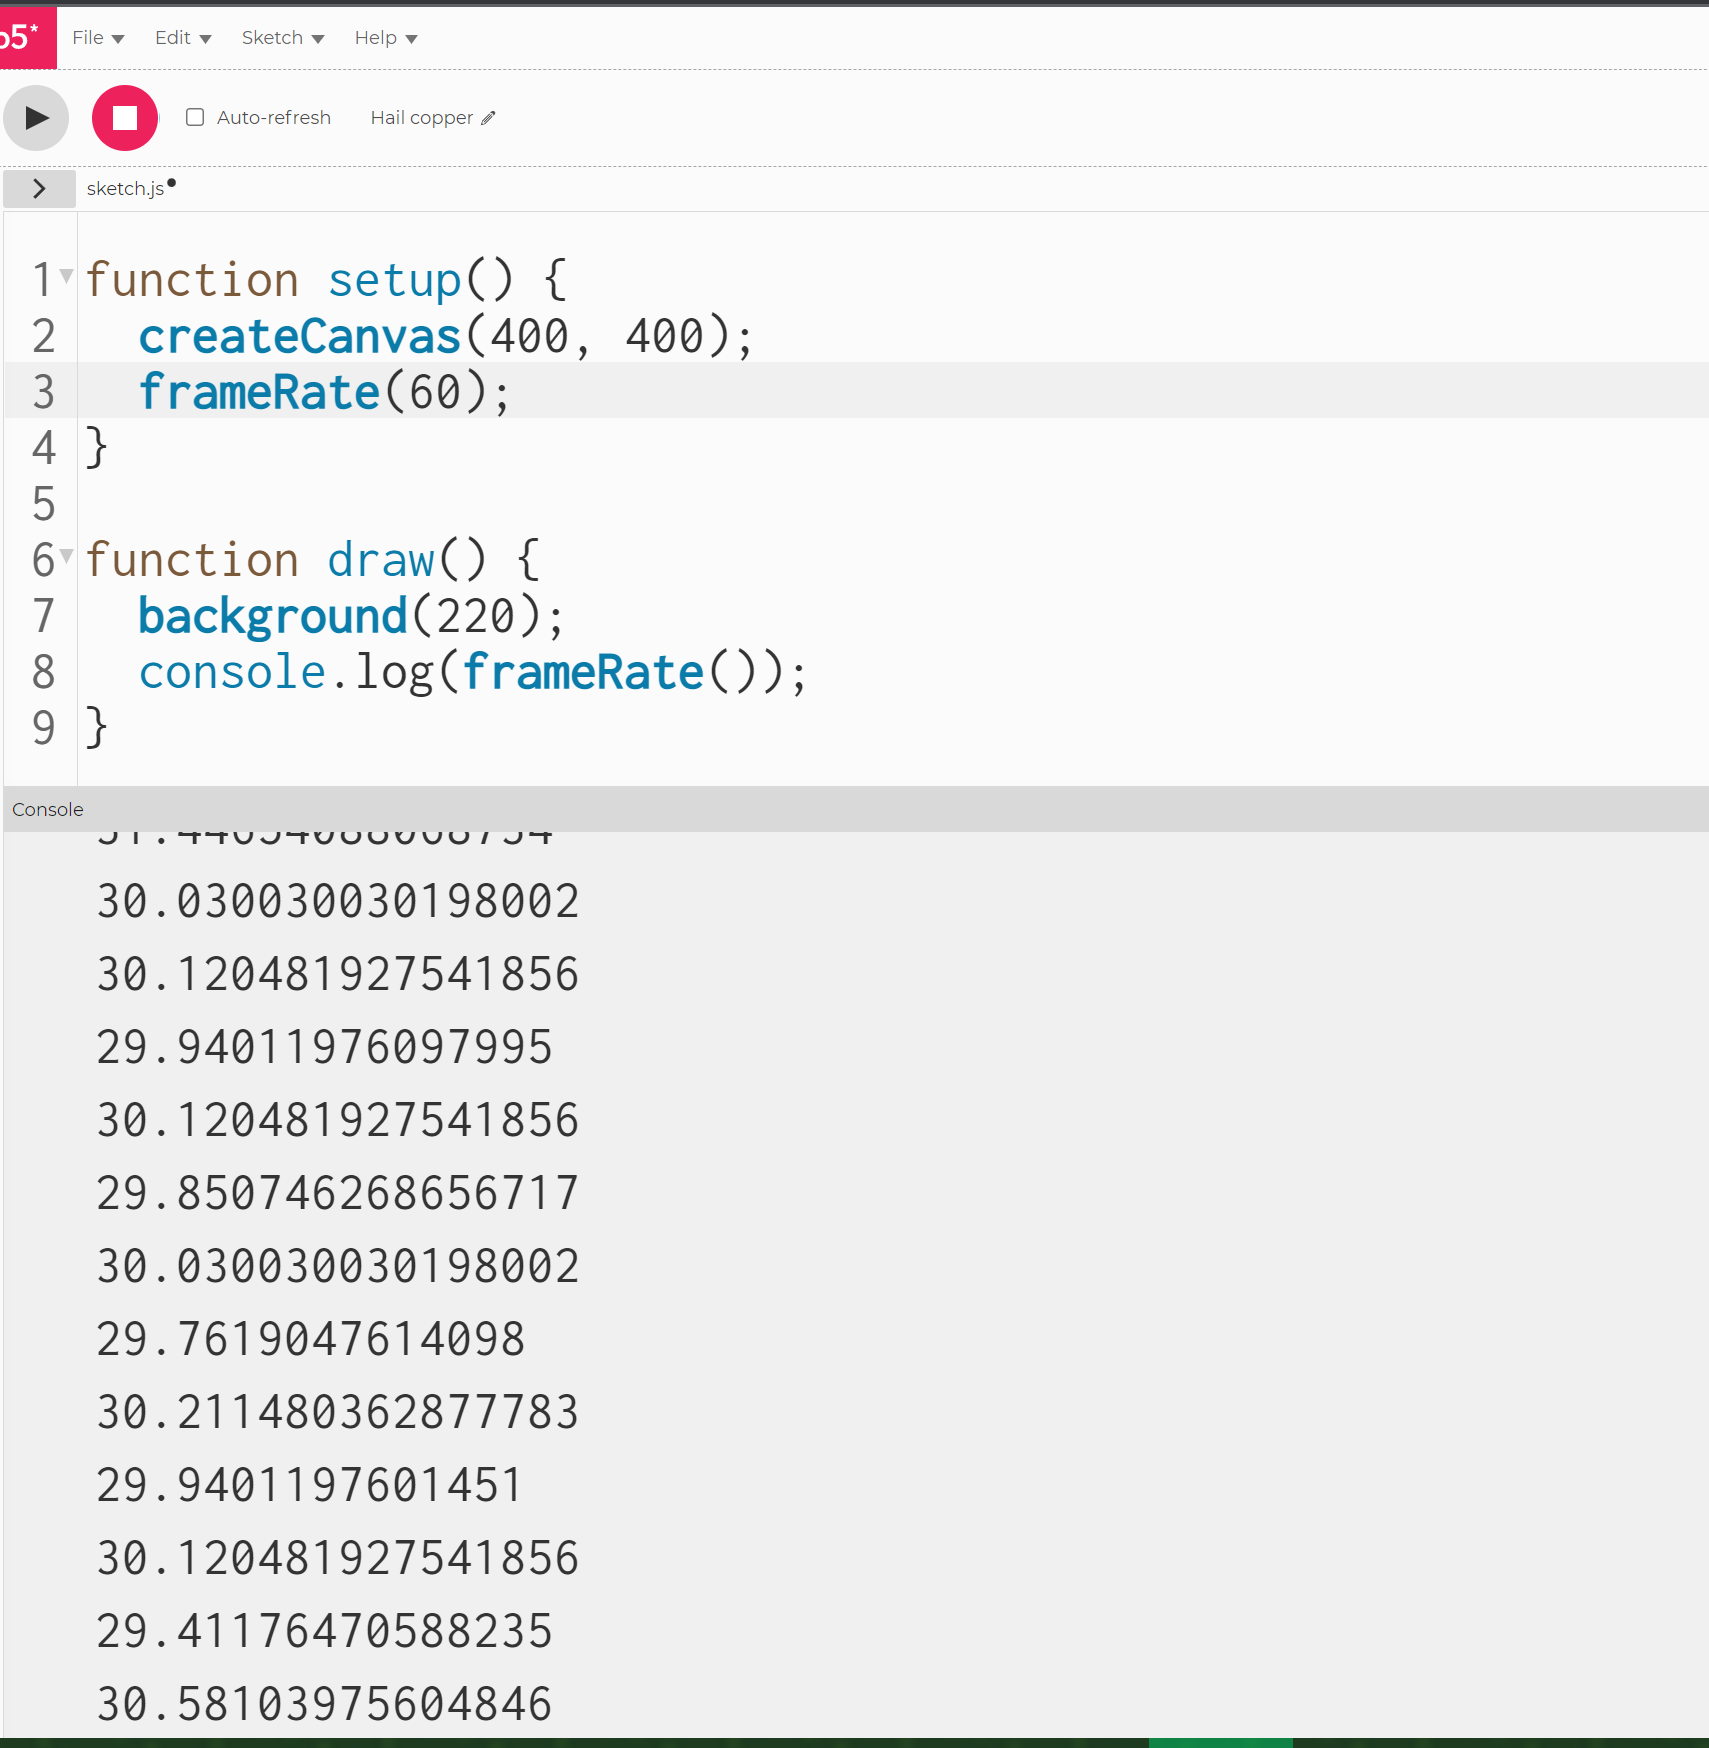Click the unsaved-changes dot on sketch.js

(171, 181)
